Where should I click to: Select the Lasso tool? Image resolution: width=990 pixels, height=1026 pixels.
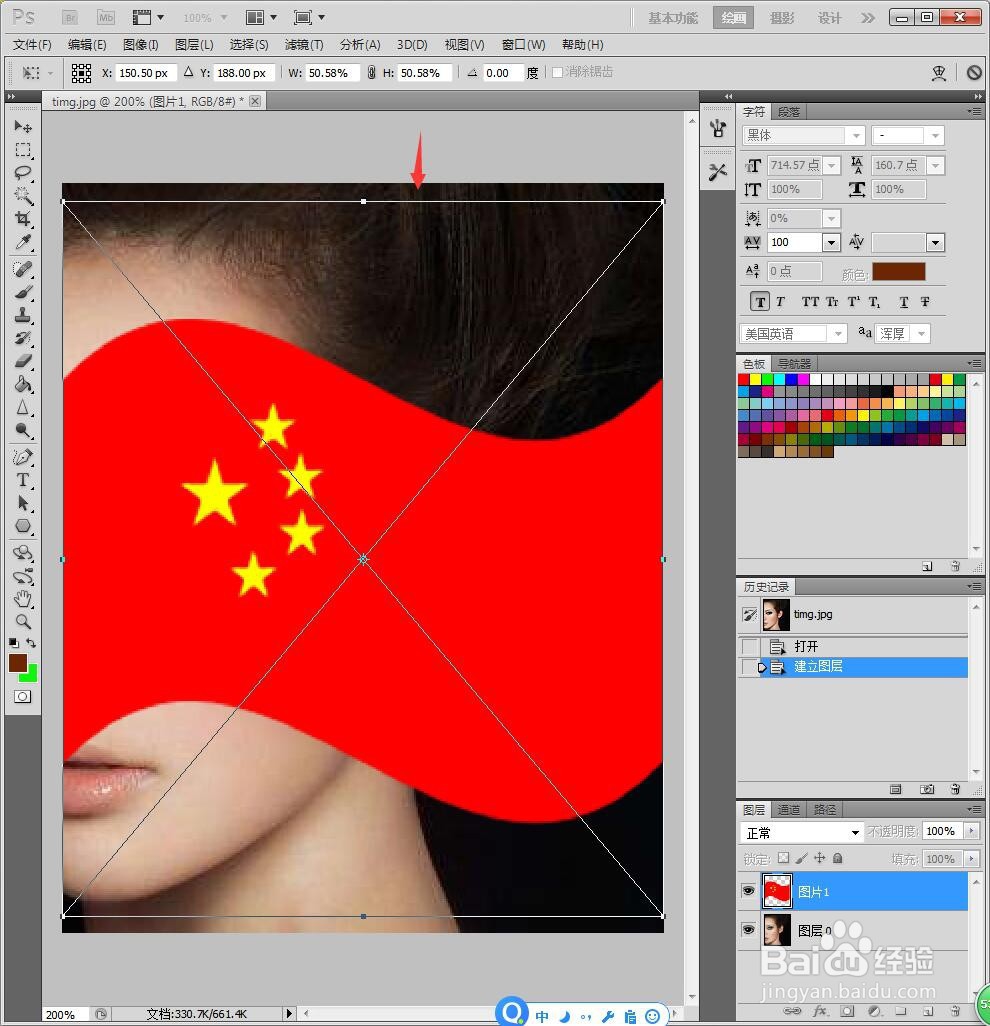(23, 173)
